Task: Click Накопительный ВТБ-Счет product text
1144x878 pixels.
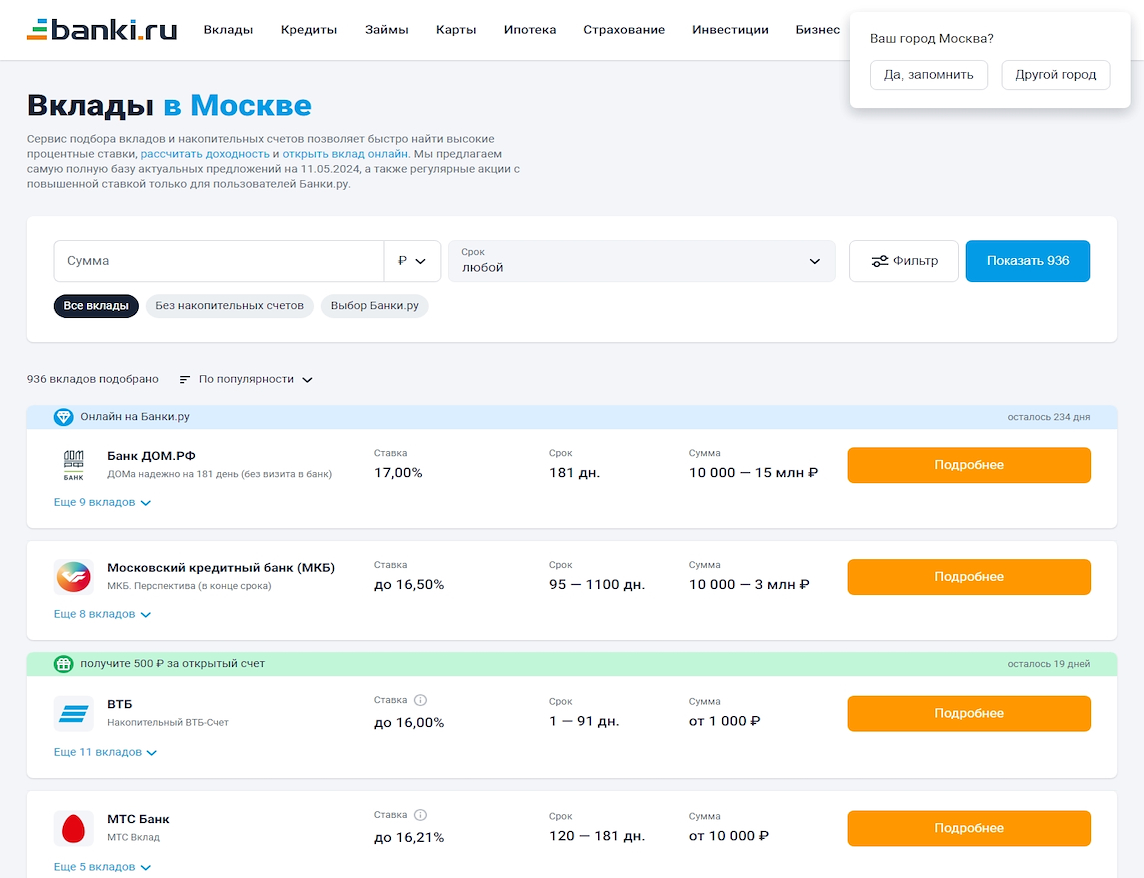Action: (168, 723)
